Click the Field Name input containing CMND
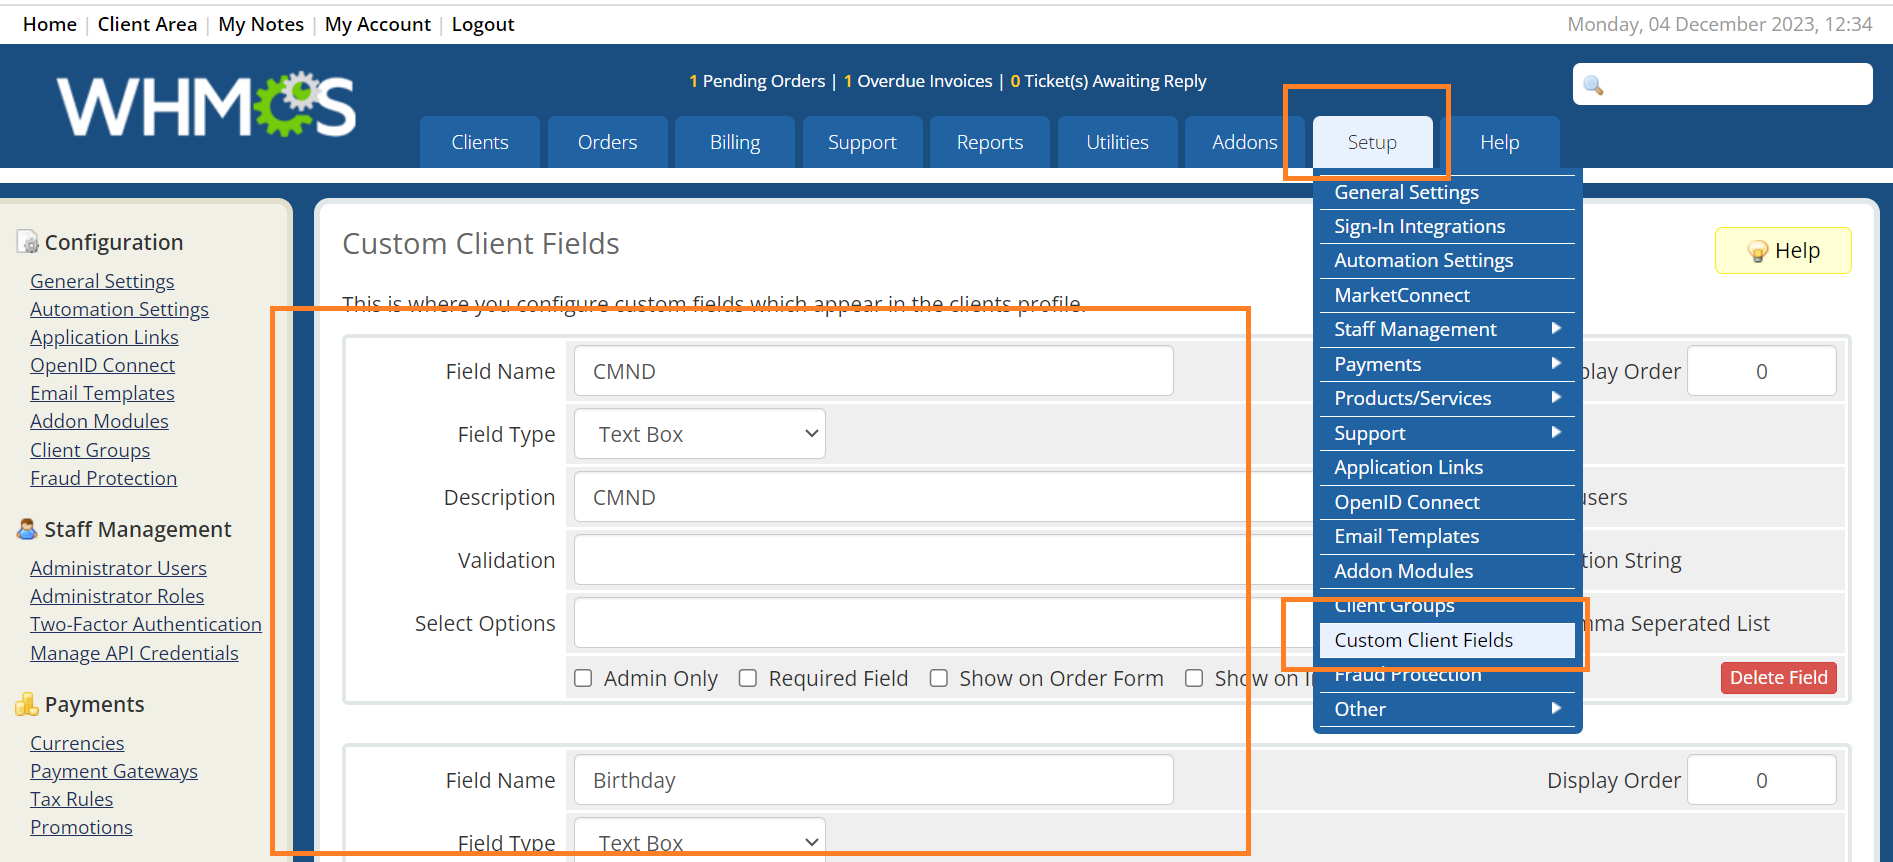This screenshot has width=1893, height=862. point(874,371)
